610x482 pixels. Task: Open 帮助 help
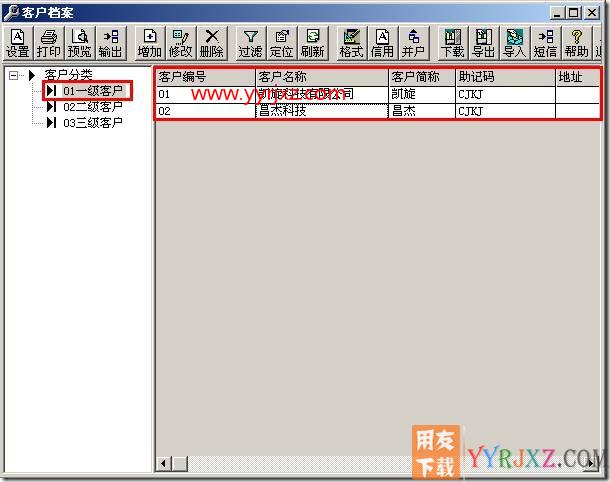(x=577, y=44)
